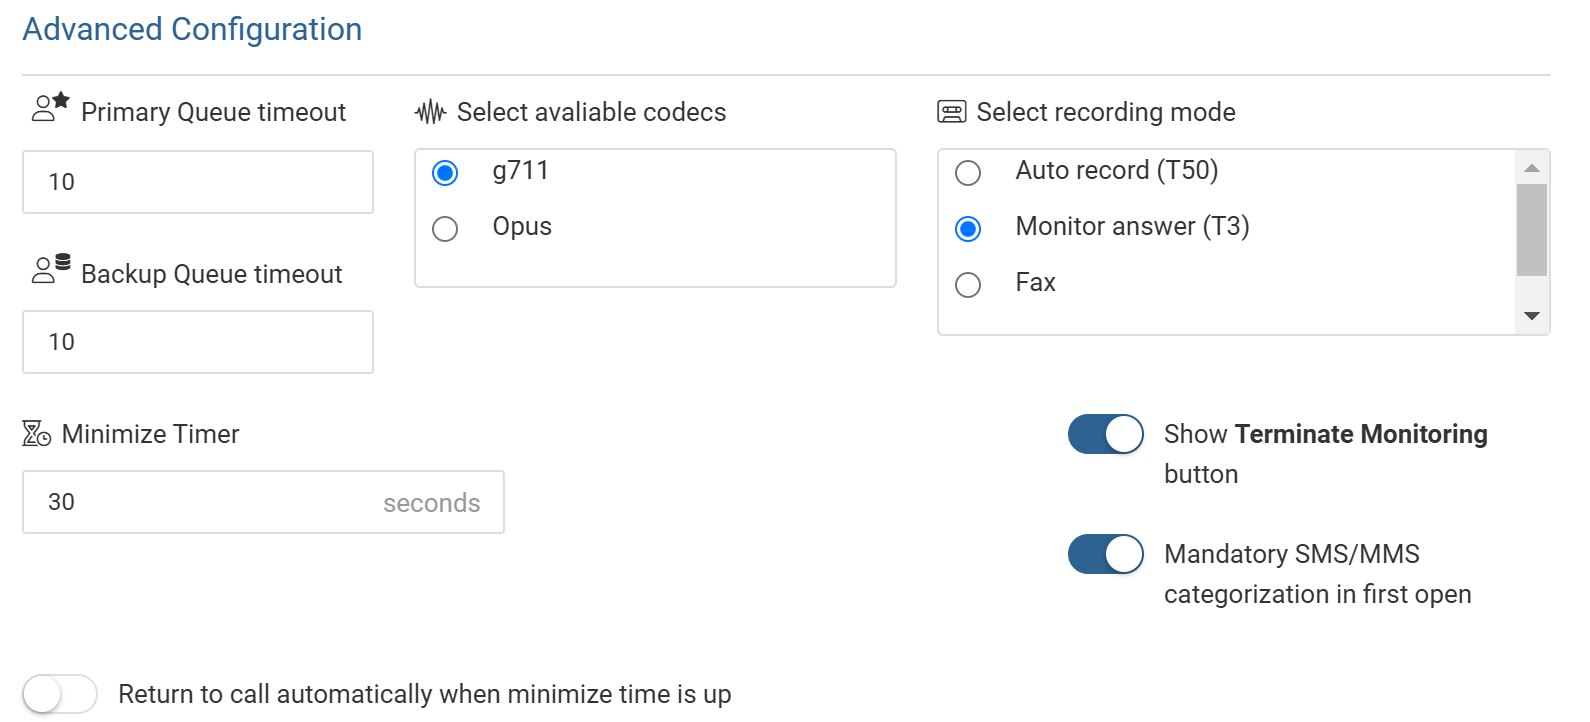Screen dimensions: 1590x722
Task: Click the hourglass Minimize Timer icon
Action: (37, 434)
